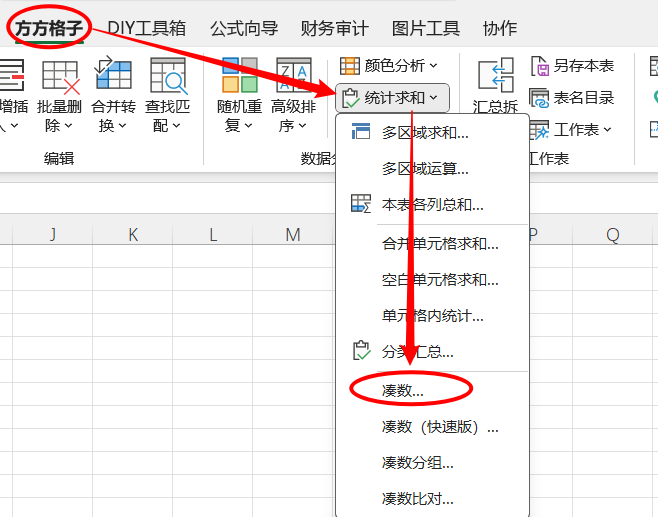Expand the 合并转换 dropdown arrow
The width and height of the screenshot is (658, 517).
[x=123, y=125]
